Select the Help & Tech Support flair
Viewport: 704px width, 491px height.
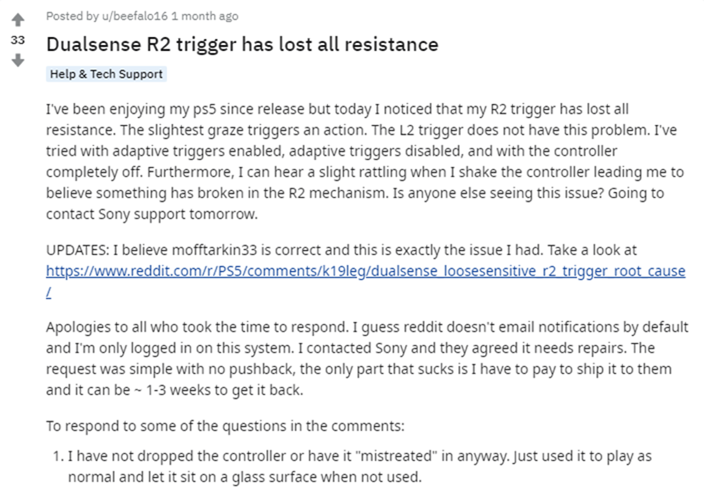point(107,74)
